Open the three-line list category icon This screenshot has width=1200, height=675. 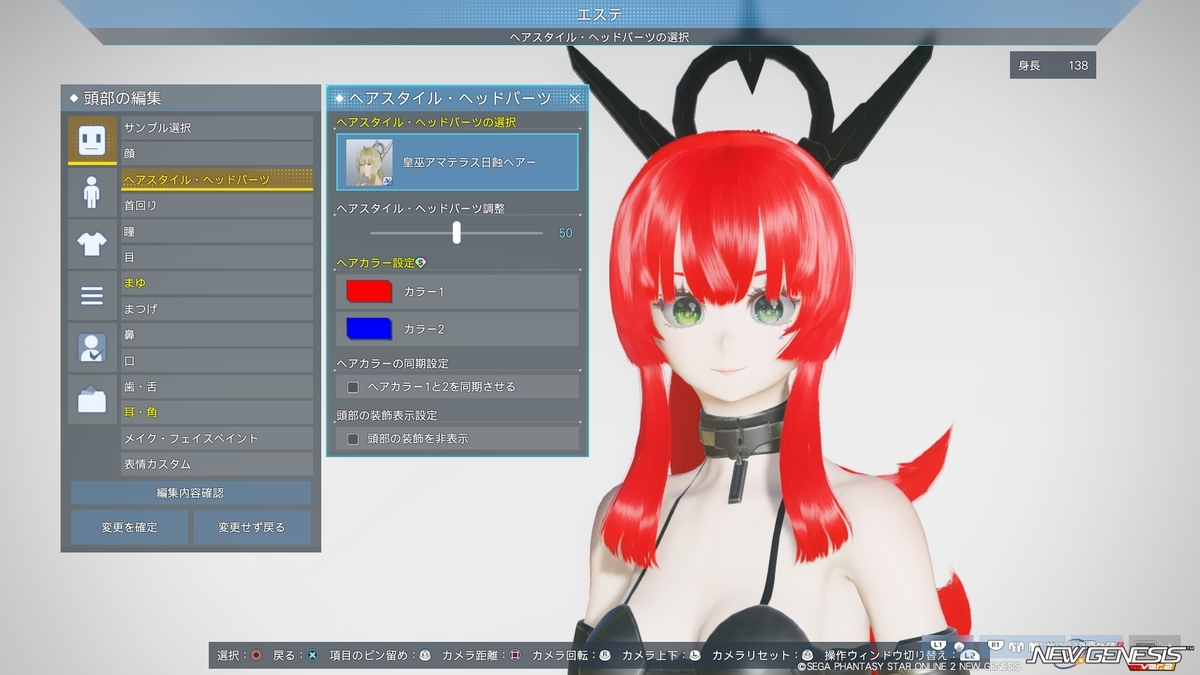coord(92,295)
